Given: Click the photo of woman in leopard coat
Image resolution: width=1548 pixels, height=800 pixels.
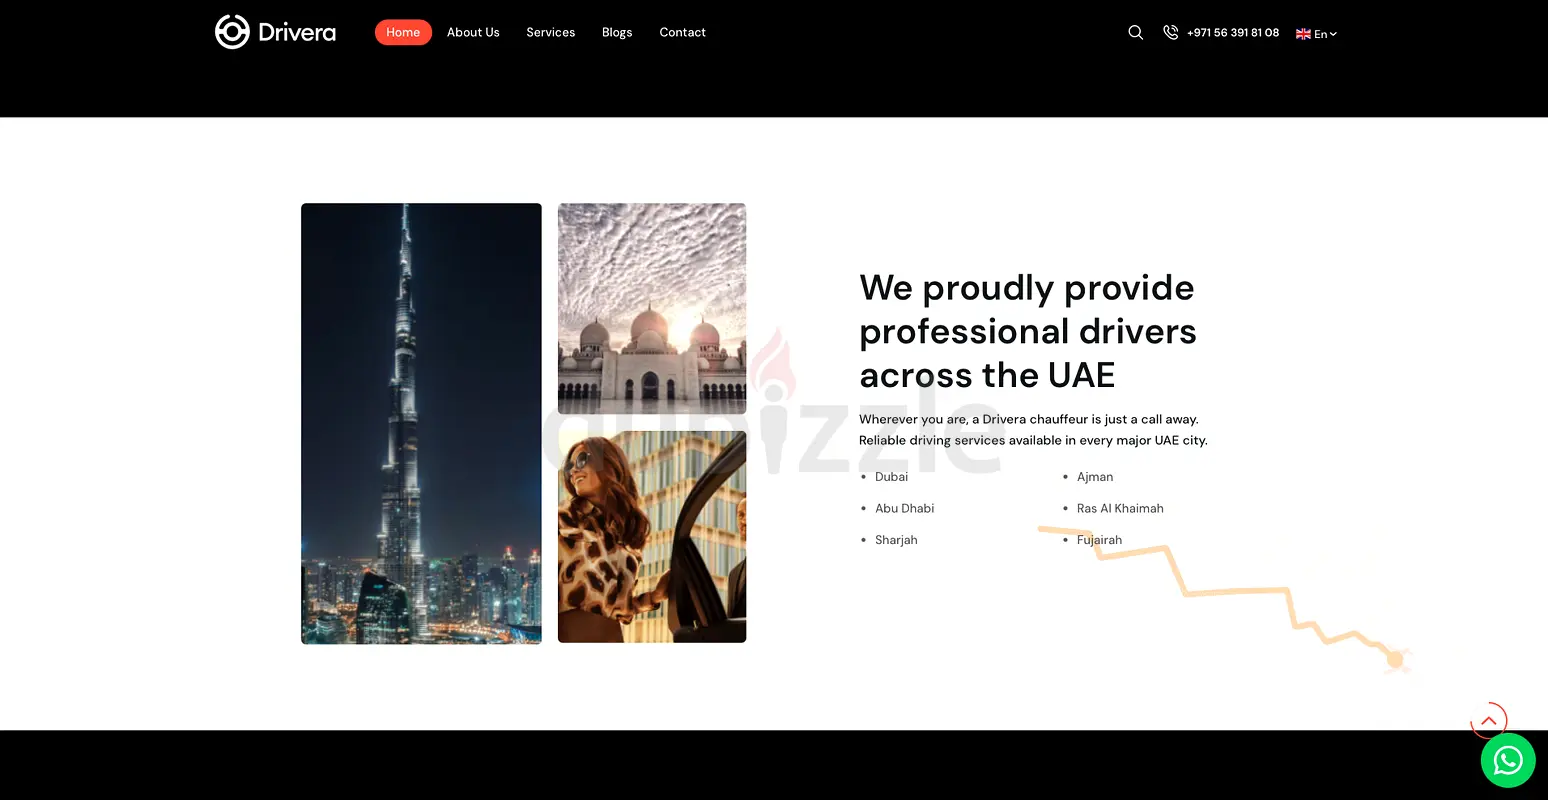Looking at the screenshot, I should [652, 537].
